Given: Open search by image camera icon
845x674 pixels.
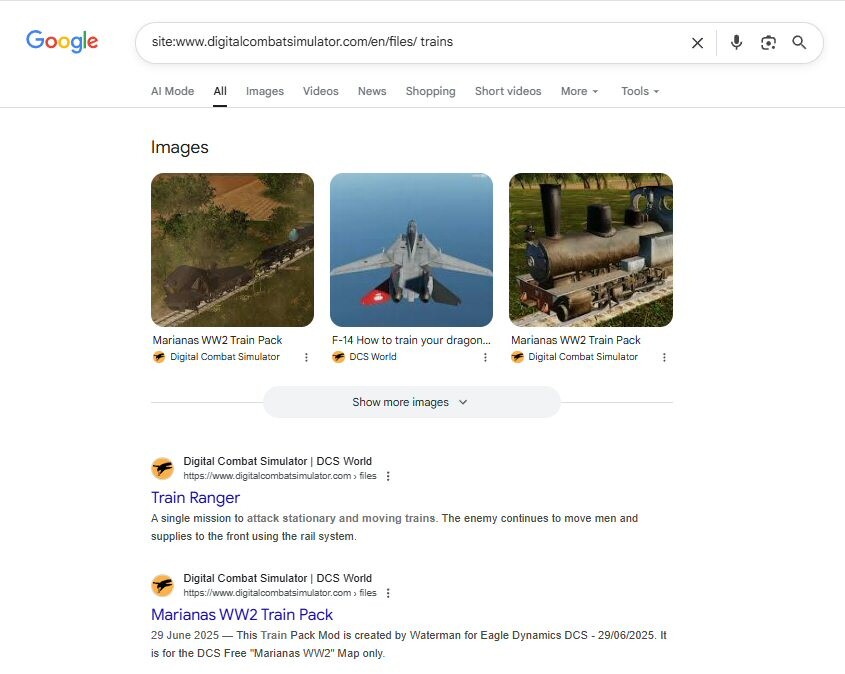Looking at the screenshot, I should [x=768, y=42].
